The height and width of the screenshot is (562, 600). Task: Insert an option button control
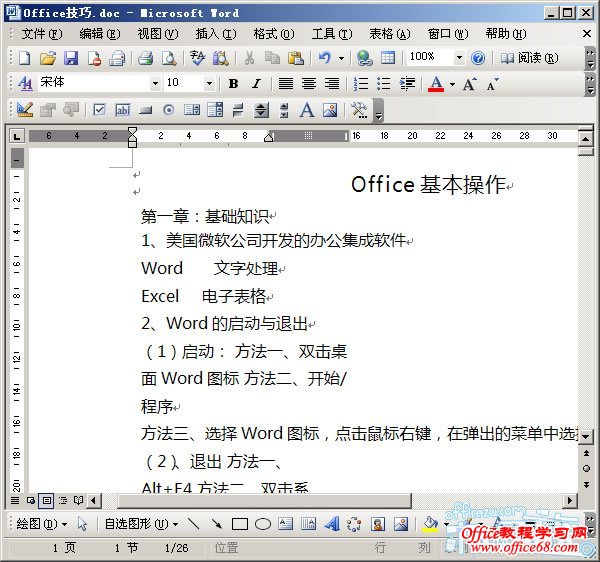(169, 110)
